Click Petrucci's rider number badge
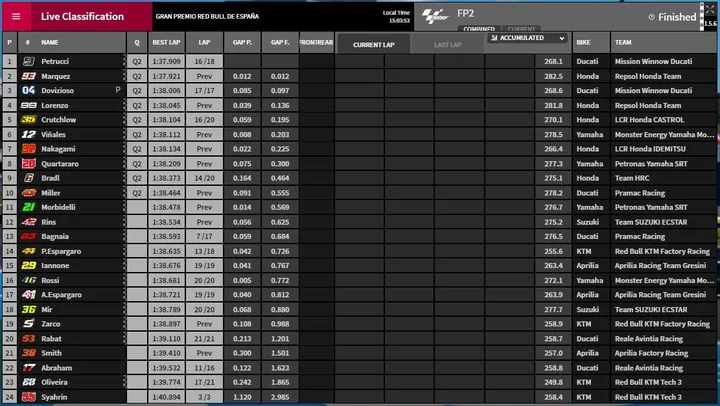 point(28,61)
